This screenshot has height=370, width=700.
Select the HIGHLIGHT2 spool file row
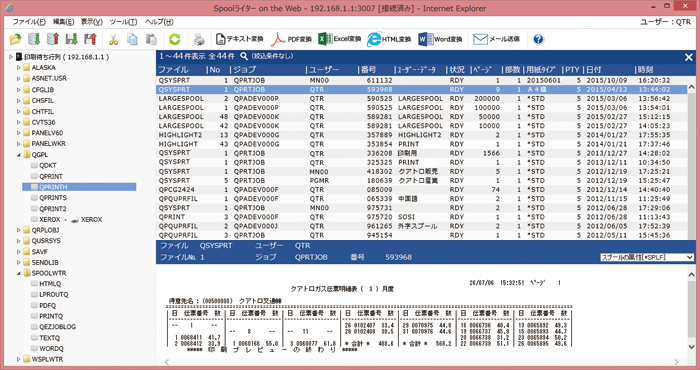point(421,135)
